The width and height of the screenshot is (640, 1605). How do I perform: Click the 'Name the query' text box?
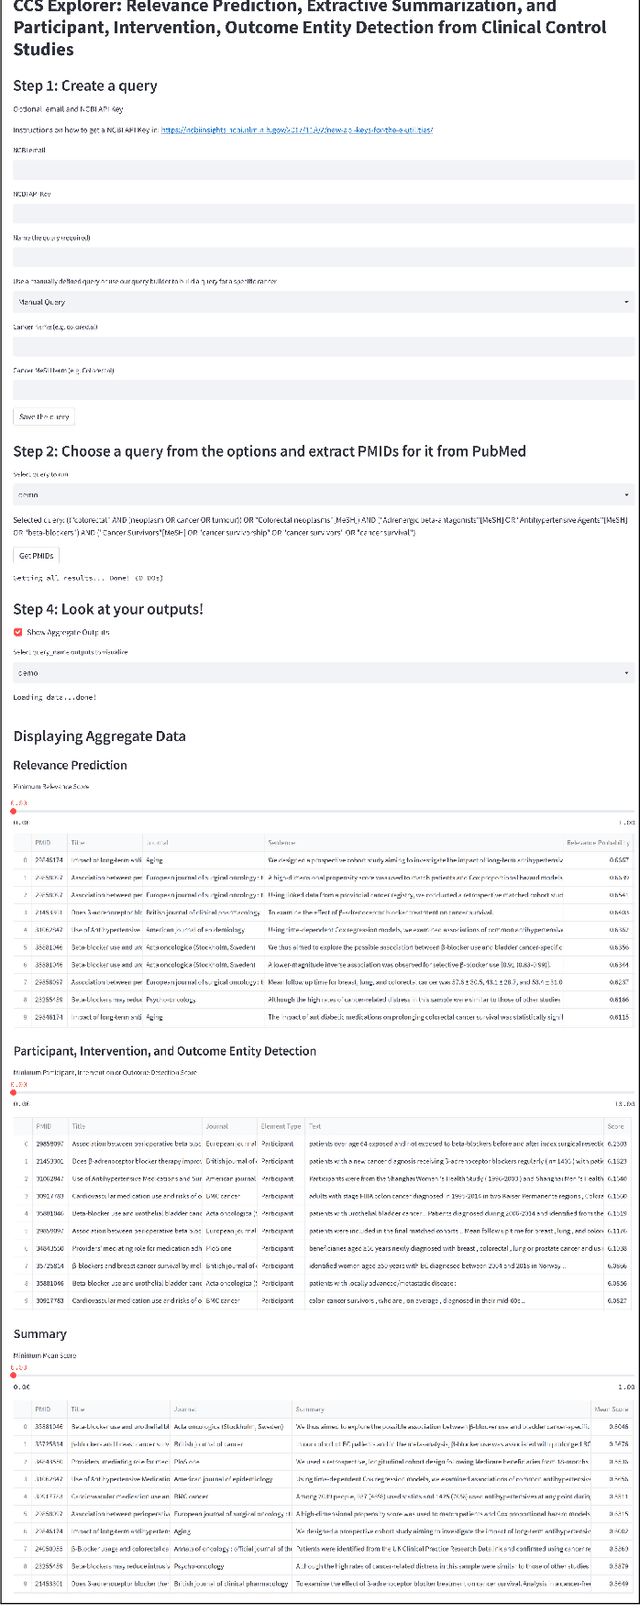(320, 258)
